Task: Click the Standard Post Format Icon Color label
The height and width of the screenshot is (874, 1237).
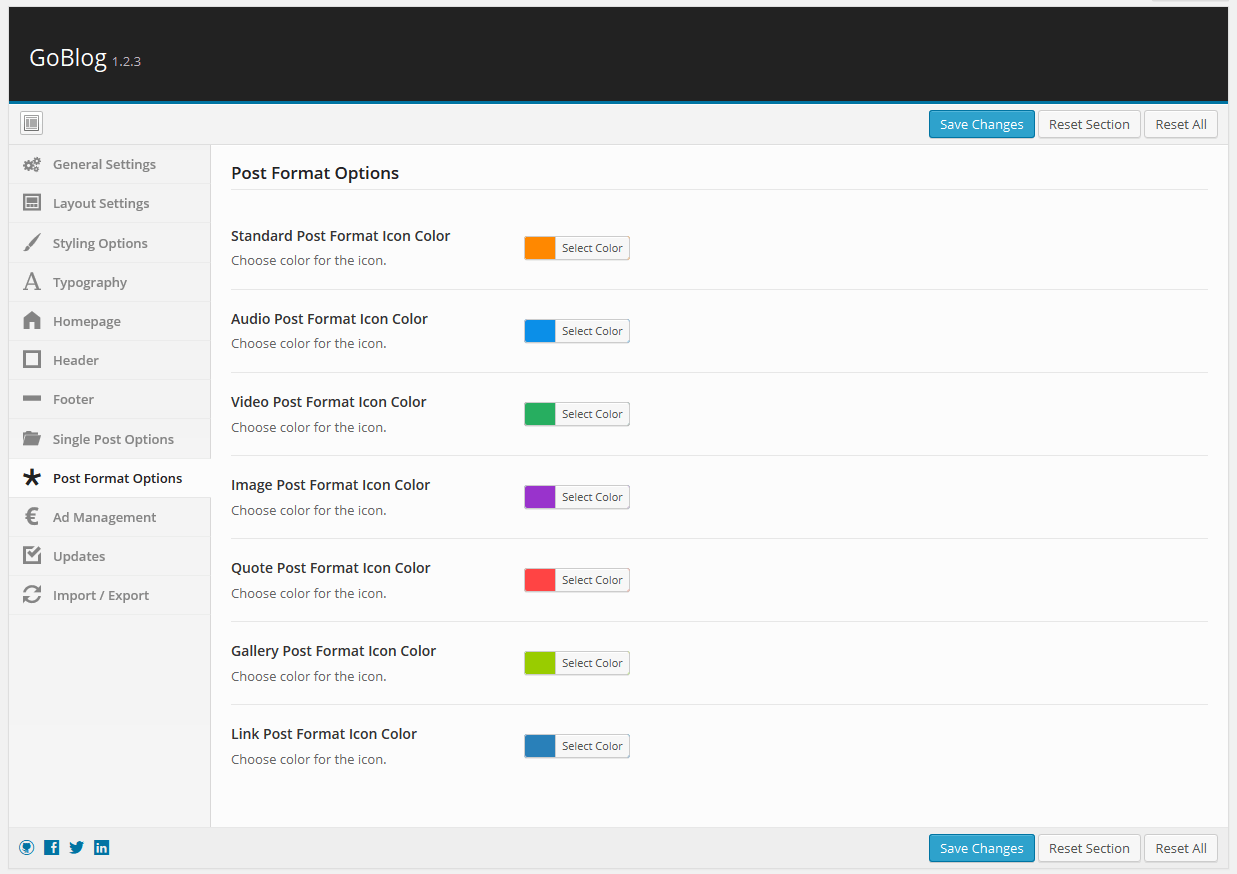Action: [x=341, y=236]
